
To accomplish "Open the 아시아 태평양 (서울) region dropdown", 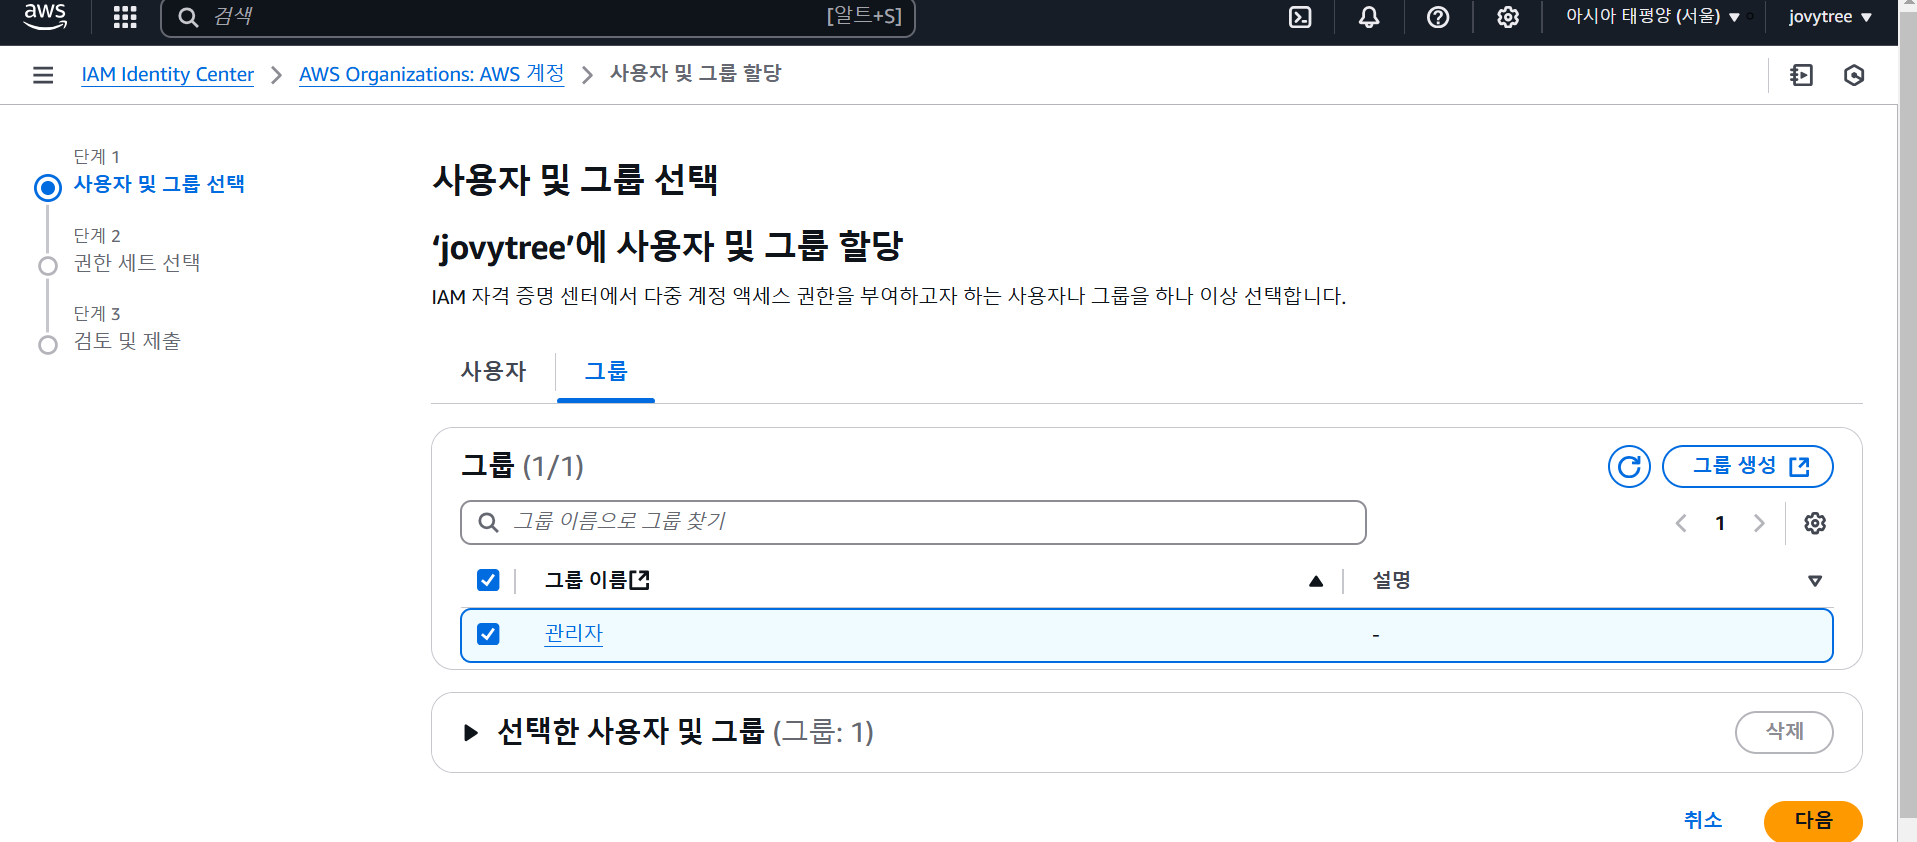I will [x=1652, y=17].
